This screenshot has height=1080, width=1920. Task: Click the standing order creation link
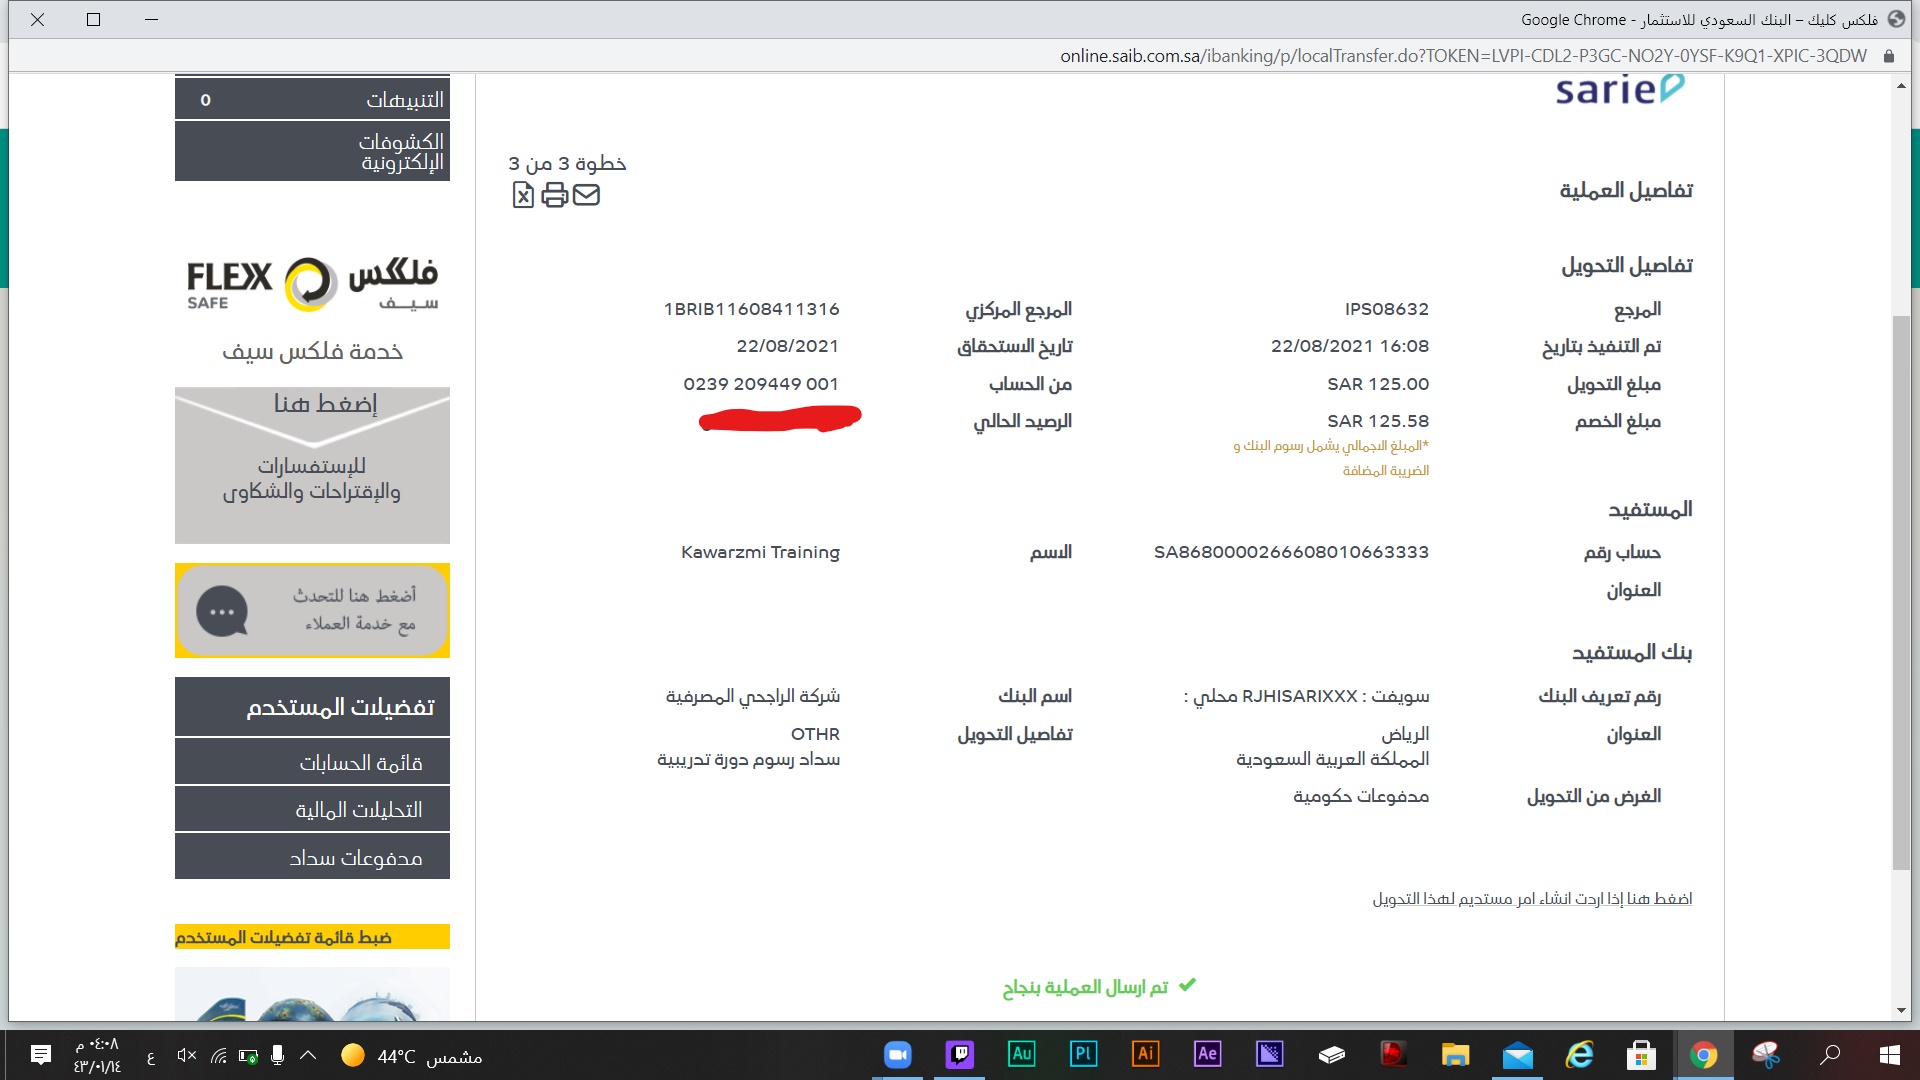tap(1532, 899)
